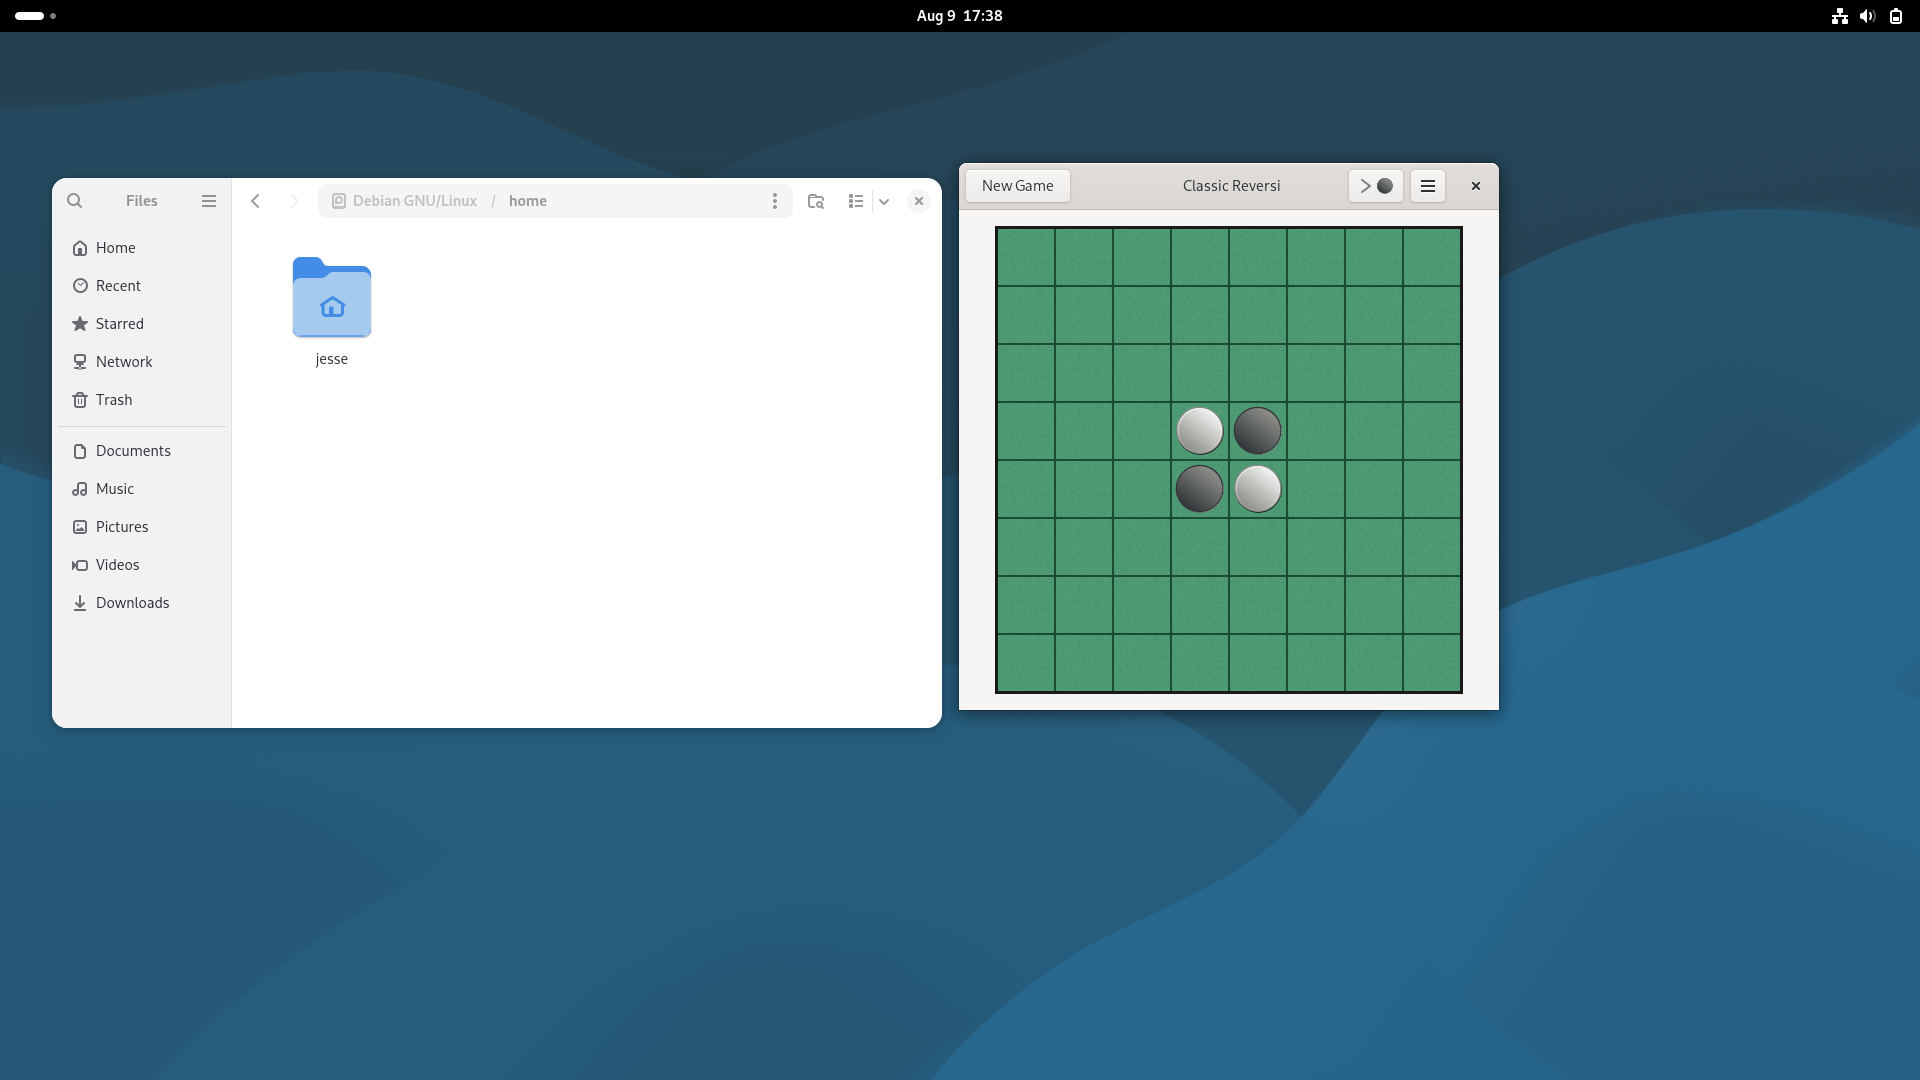Click the lower dark disc on the board
This screenshot has height=1080, width=1920.
tap(1200, 489)
